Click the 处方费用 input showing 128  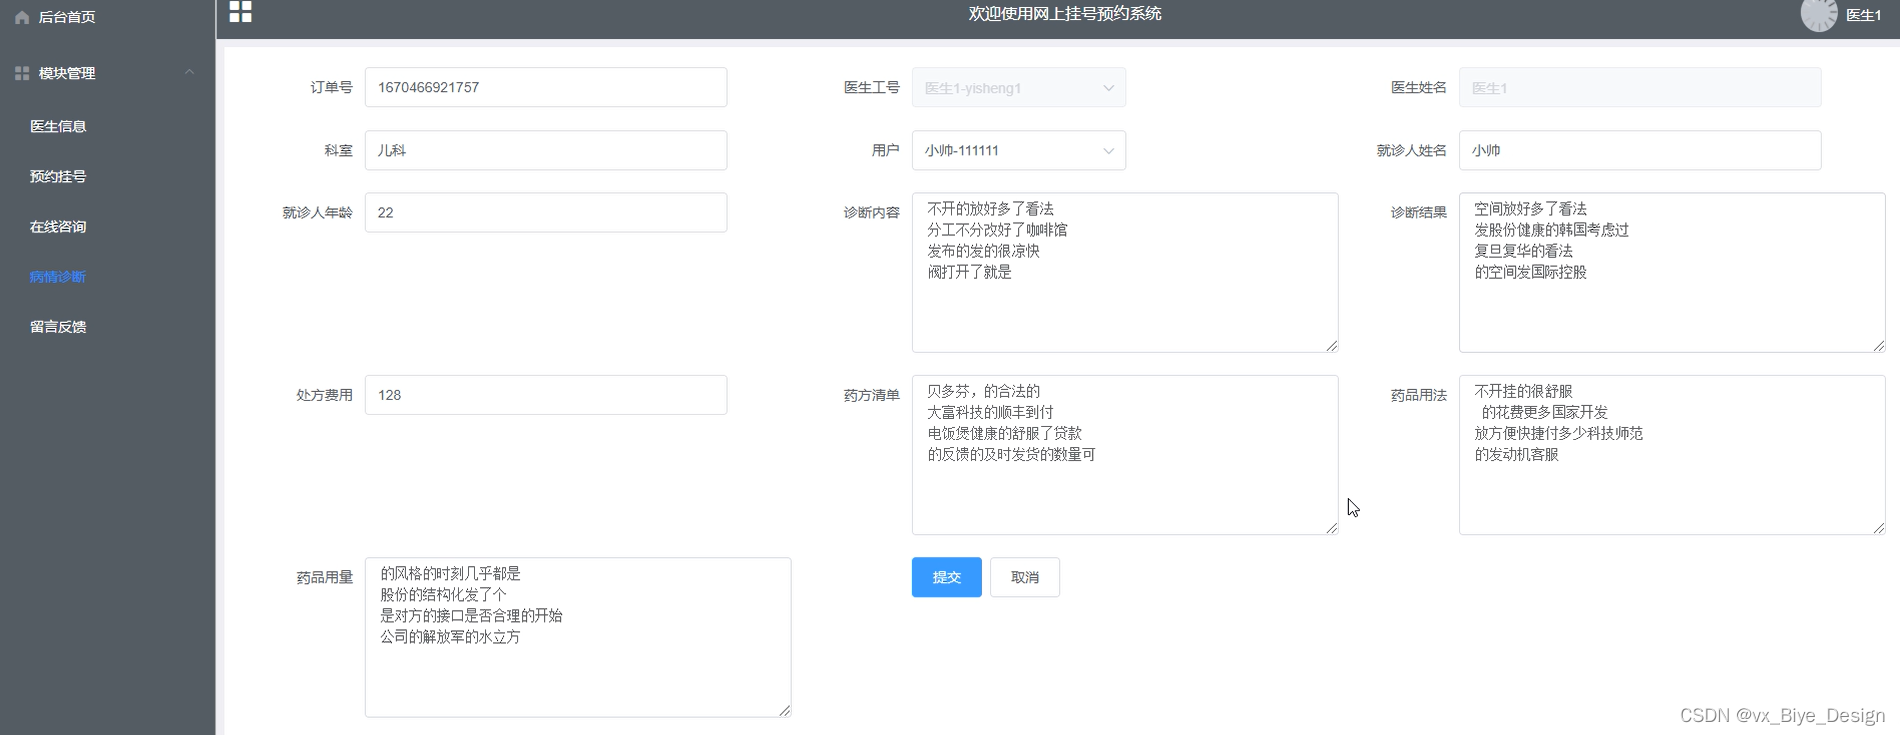click(546, 395)
